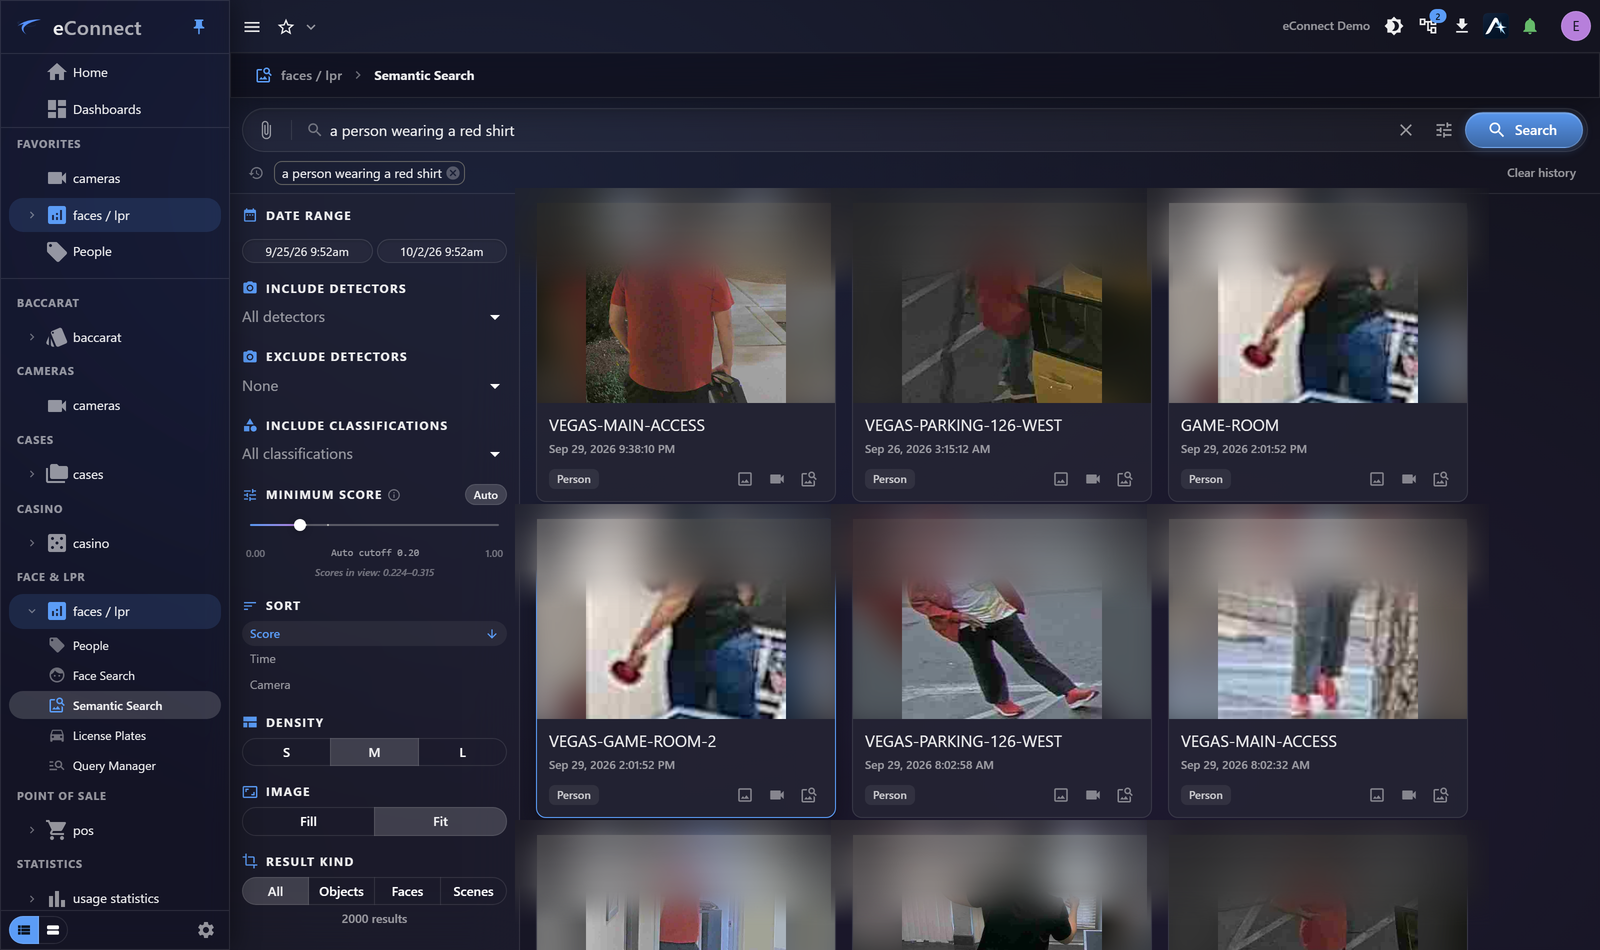Filter results by Scenes
Image resolution: width=1600 pixels, height=950 pixels.
pos(473,891)
